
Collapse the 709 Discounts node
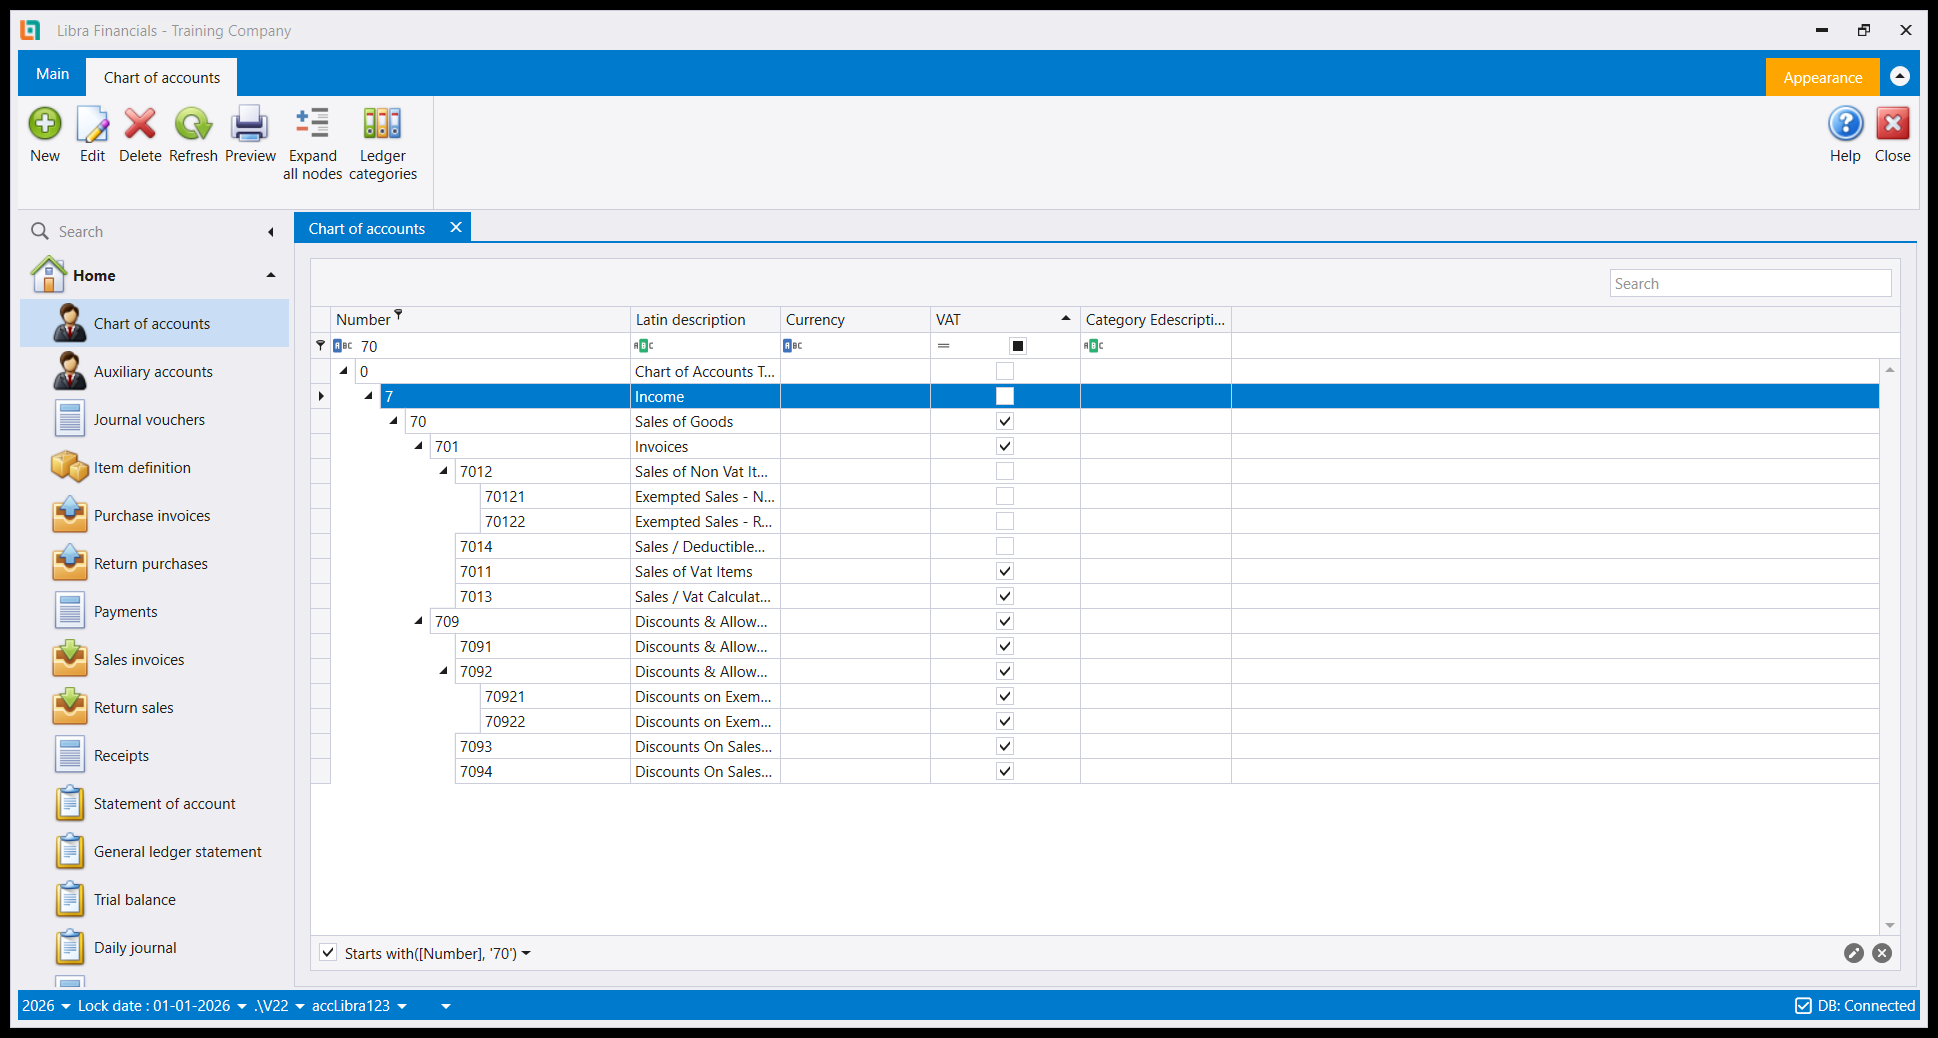coord(419,621)
